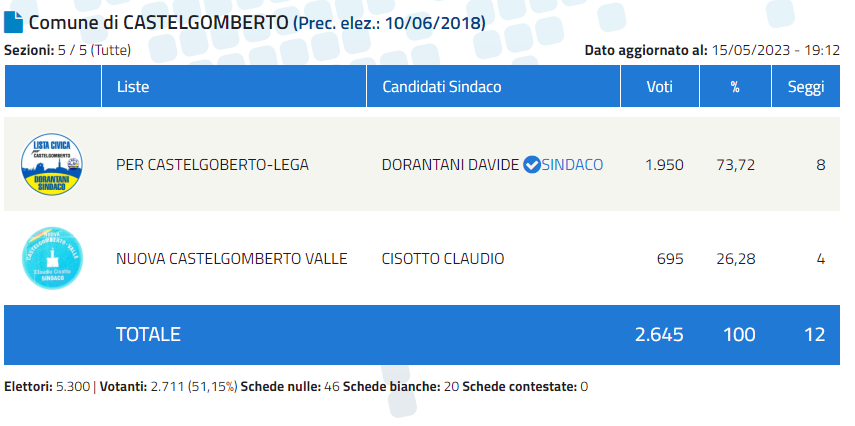Click the percentage column header

[736, 86]
